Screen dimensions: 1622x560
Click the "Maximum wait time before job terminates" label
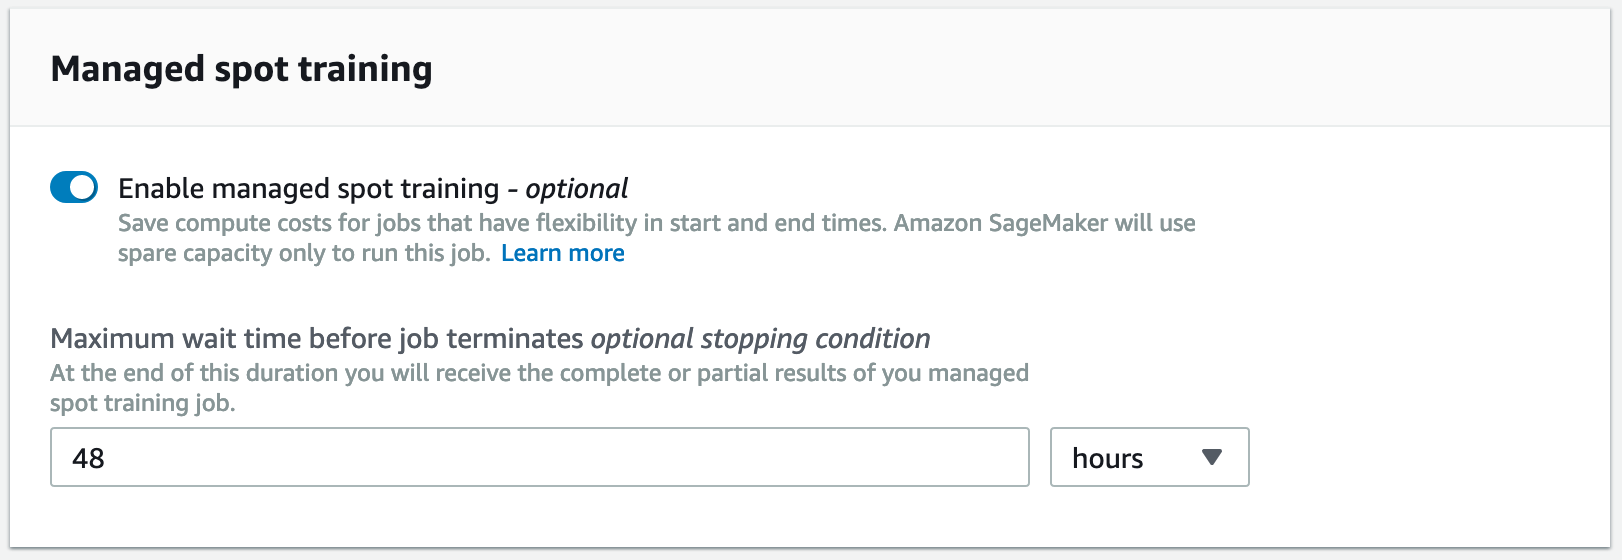tap(316, 339)
